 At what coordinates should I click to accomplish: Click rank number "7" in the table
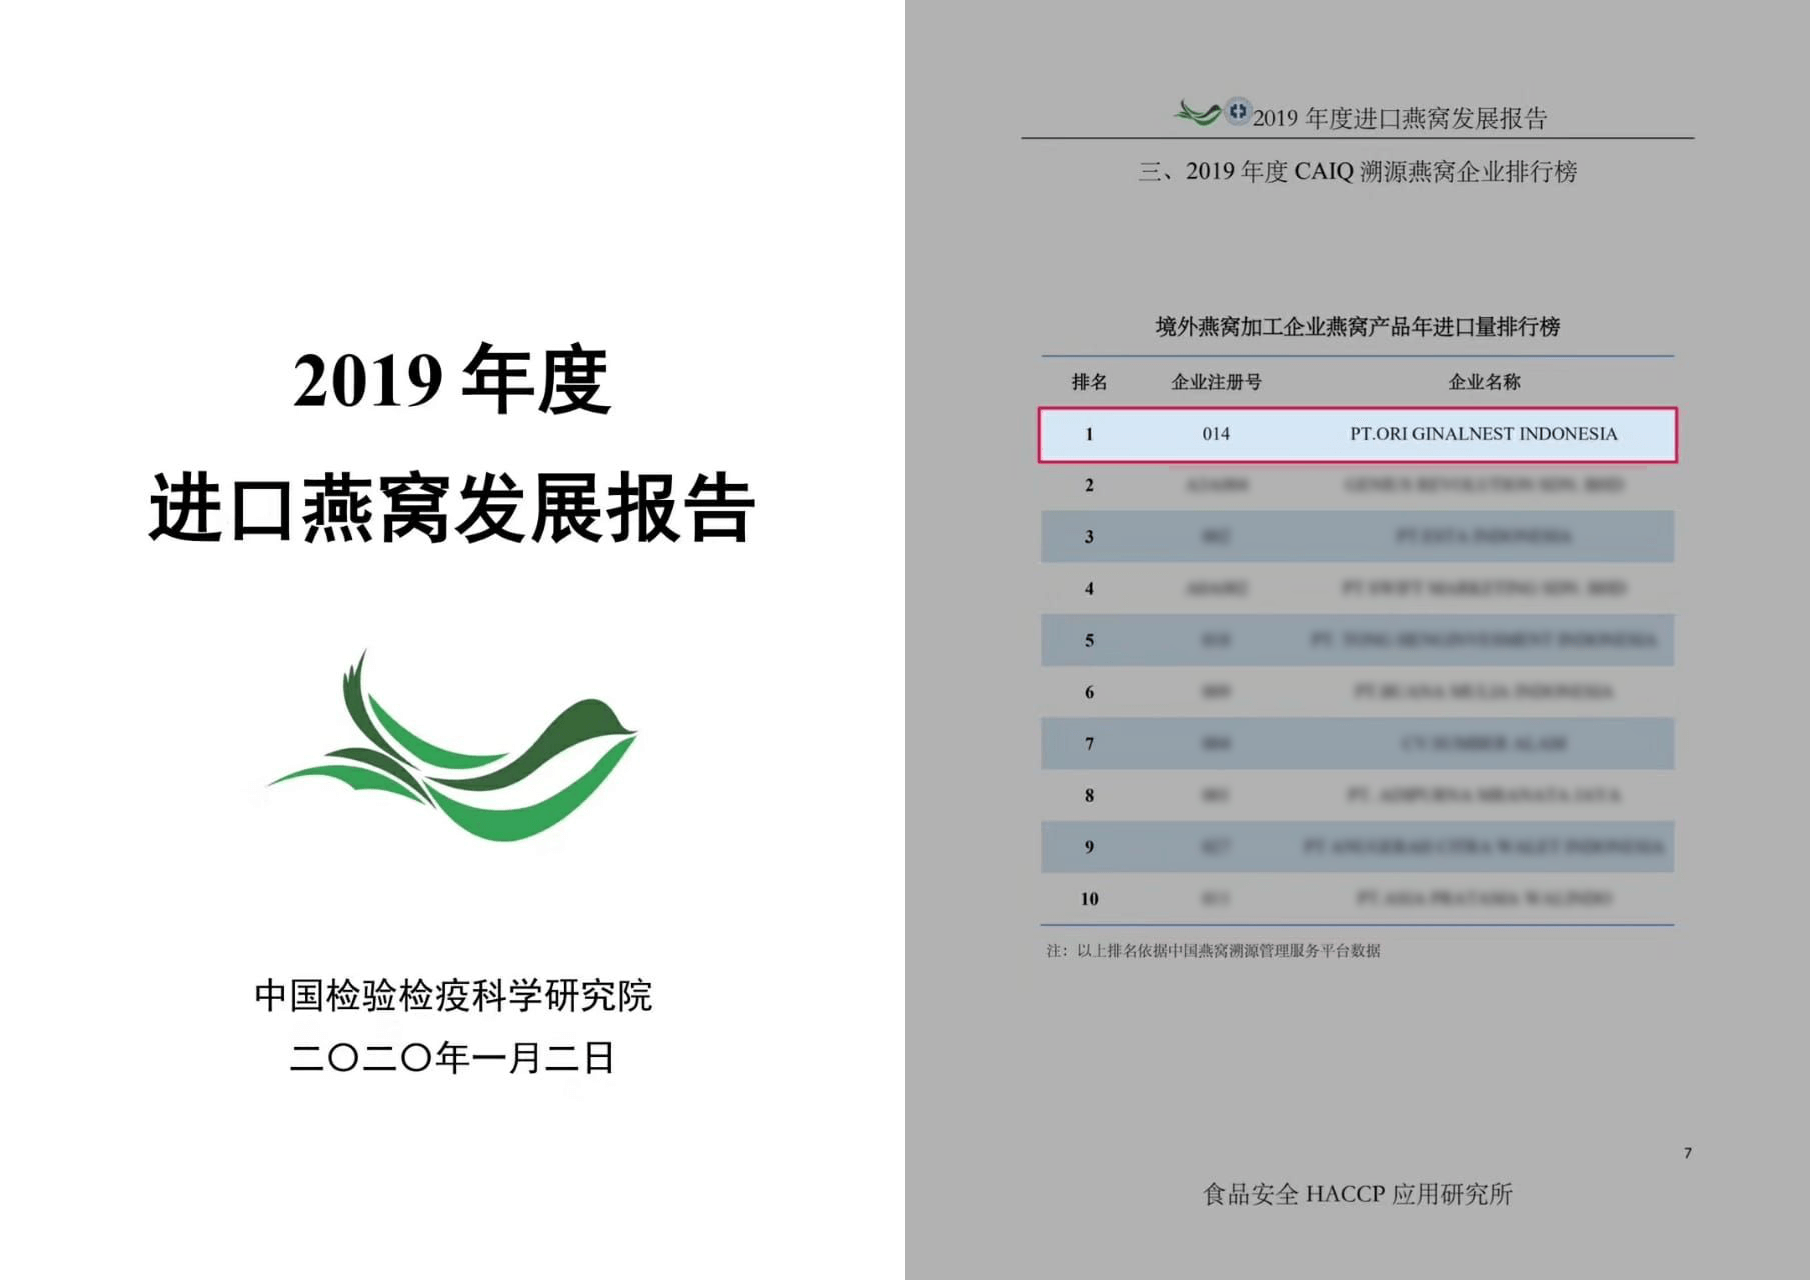tap(1089, 744)
